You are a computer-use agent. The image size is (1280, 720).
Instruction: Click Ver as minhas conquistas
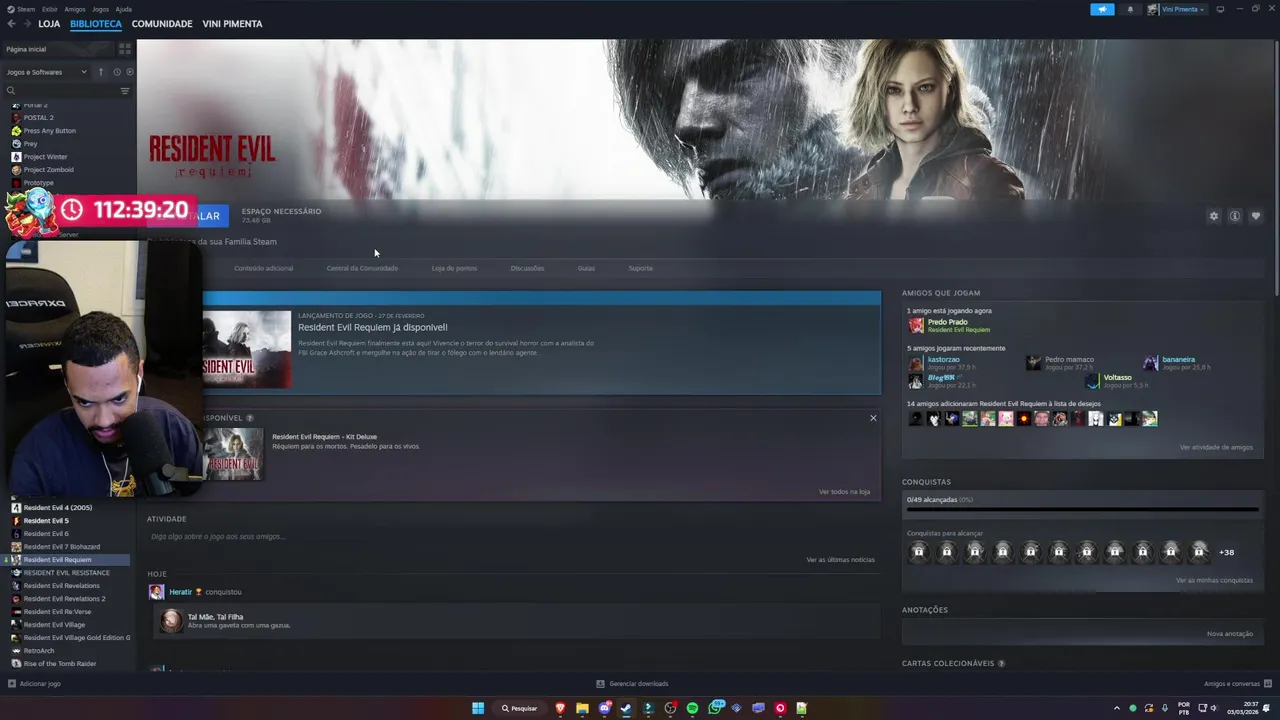(1214, 580)
